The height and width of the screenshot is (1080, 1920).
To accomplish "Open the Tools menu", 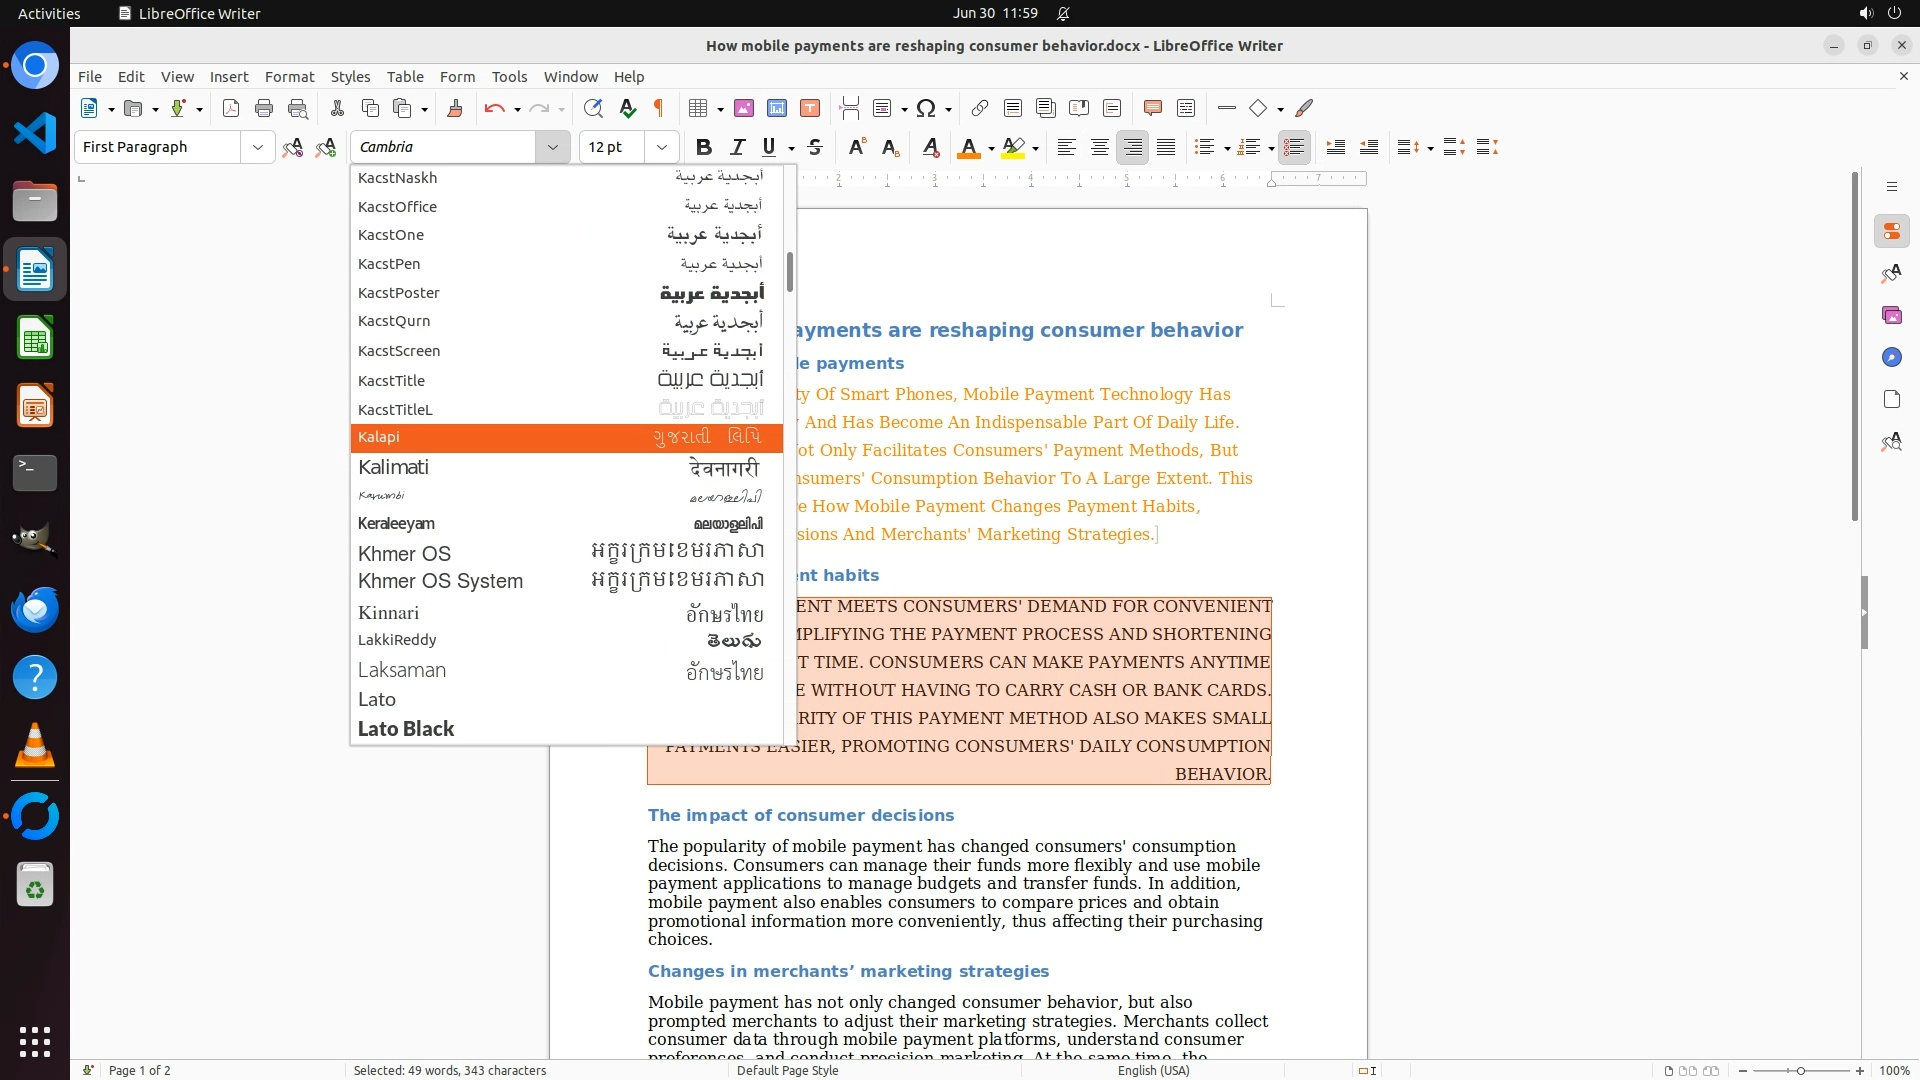I will (509, 77).
